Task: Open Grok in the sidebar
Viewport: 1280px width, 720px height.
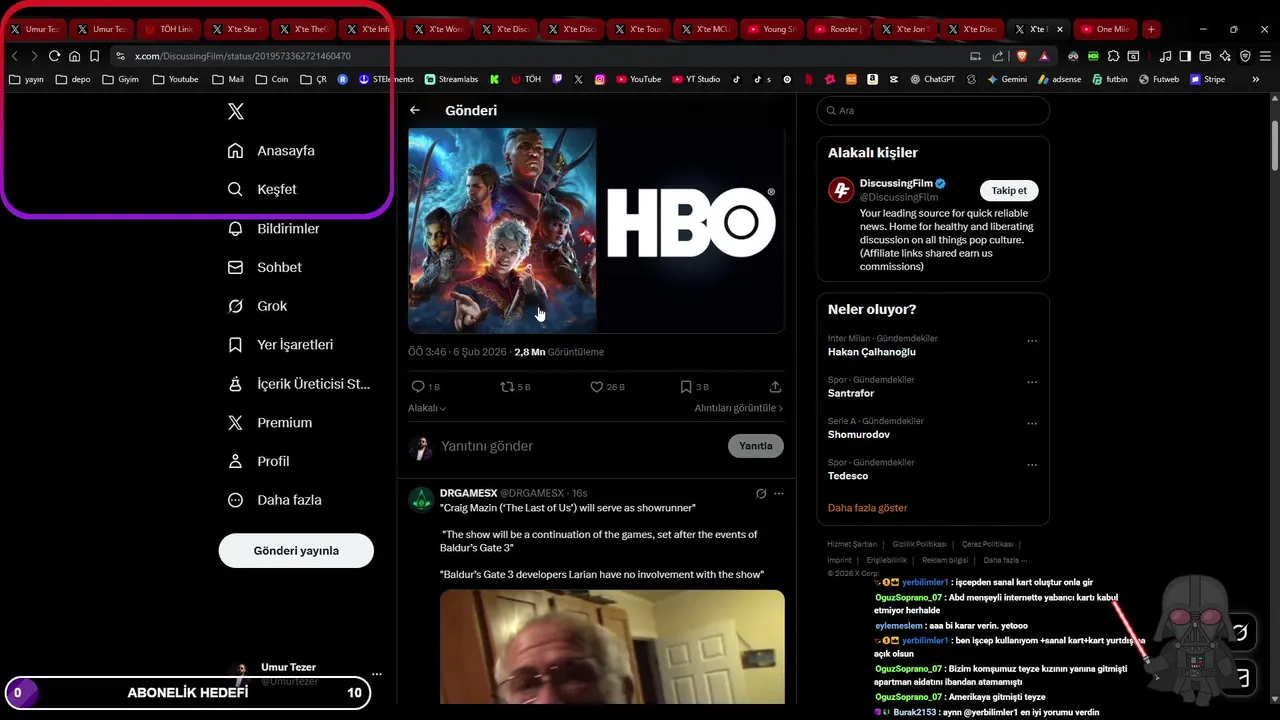Action: (x=258, y=306)
